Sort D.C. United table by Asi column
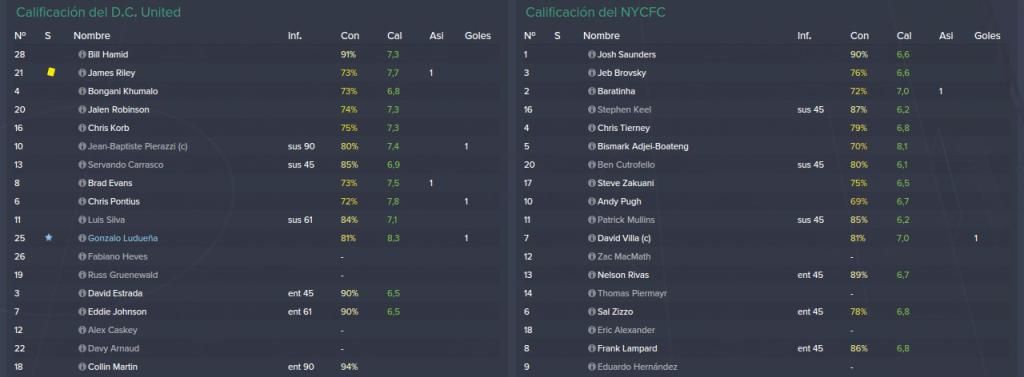1024x377 pixels. point(436,36)
